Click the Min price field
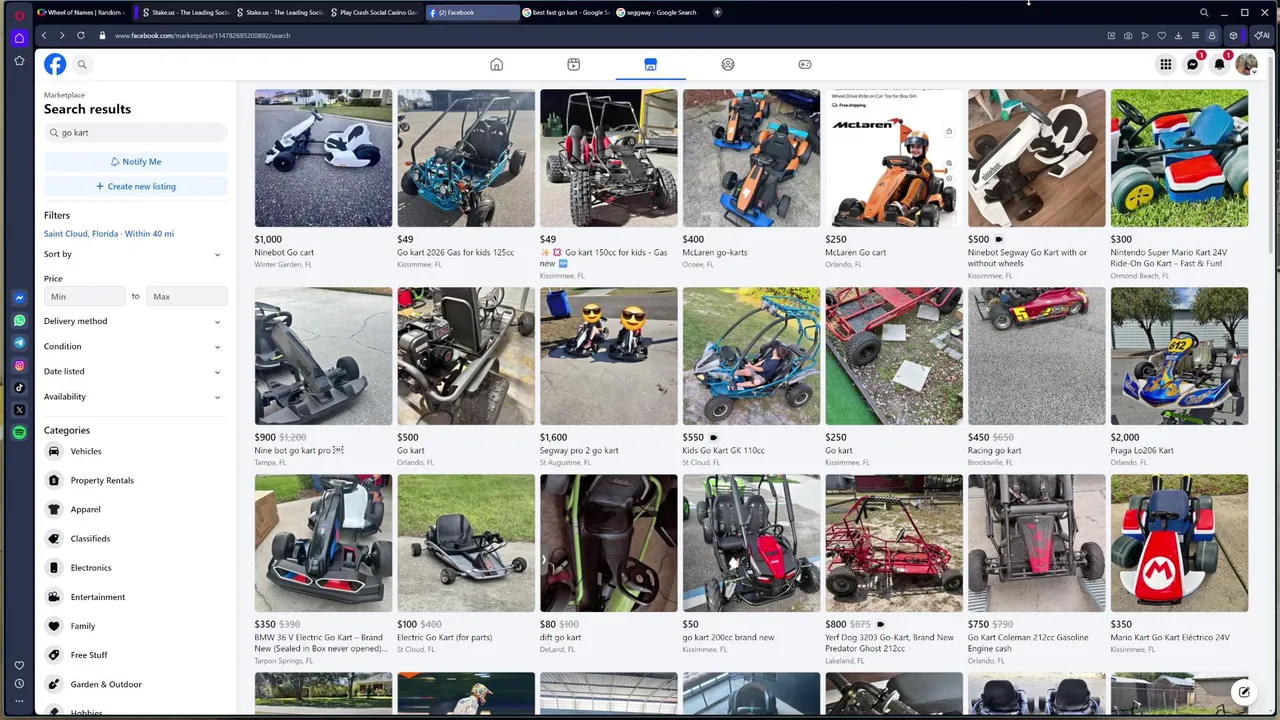The height and width of the screenshot is (720, 1280). [85, 296]
